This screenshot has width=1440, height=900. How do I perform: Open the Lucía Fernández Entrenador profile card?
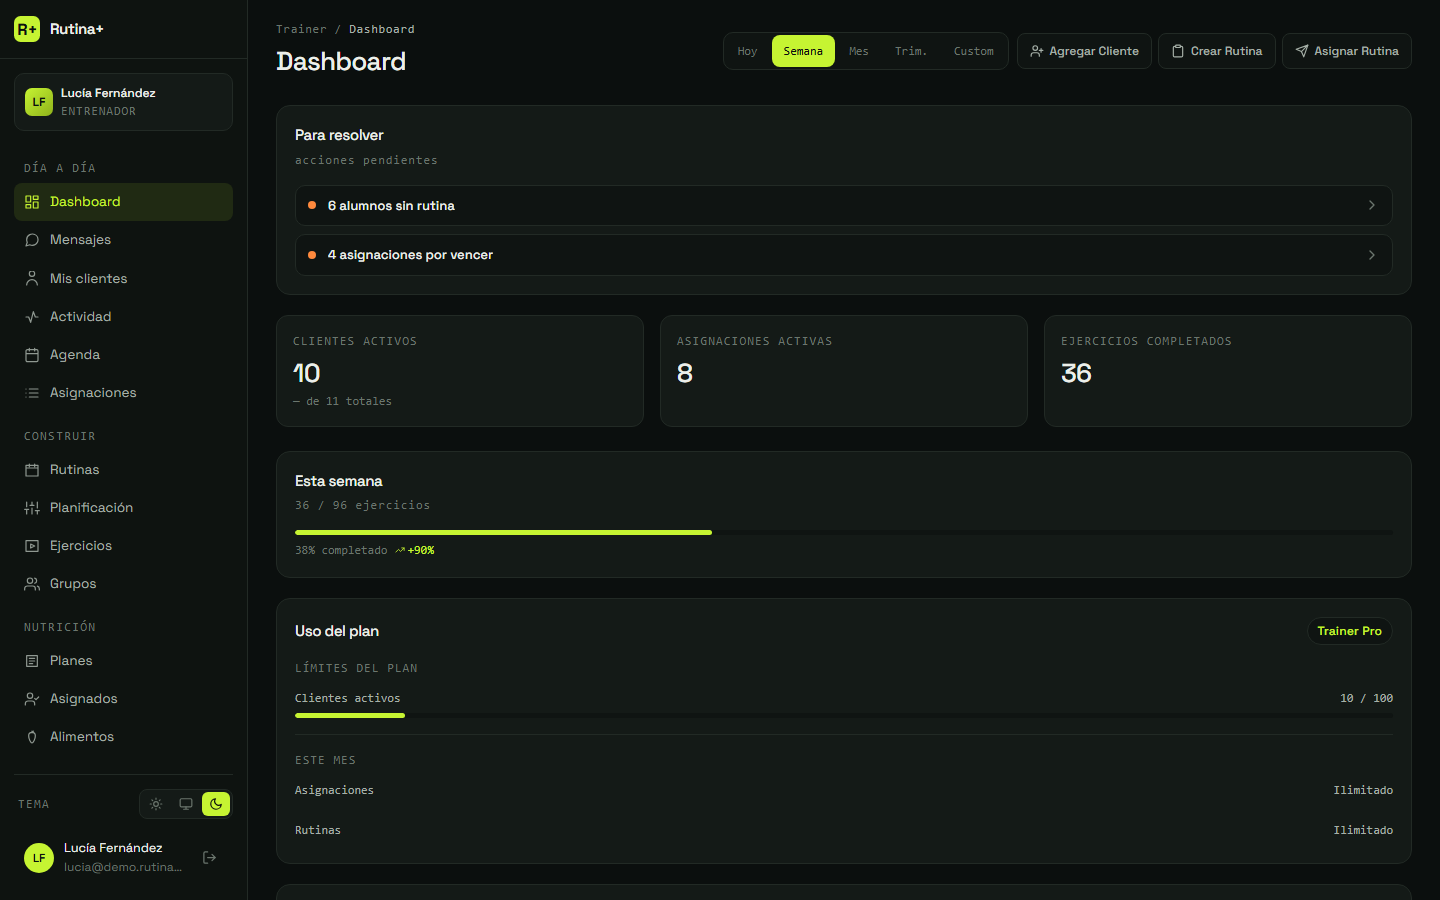tap(123, 102)
